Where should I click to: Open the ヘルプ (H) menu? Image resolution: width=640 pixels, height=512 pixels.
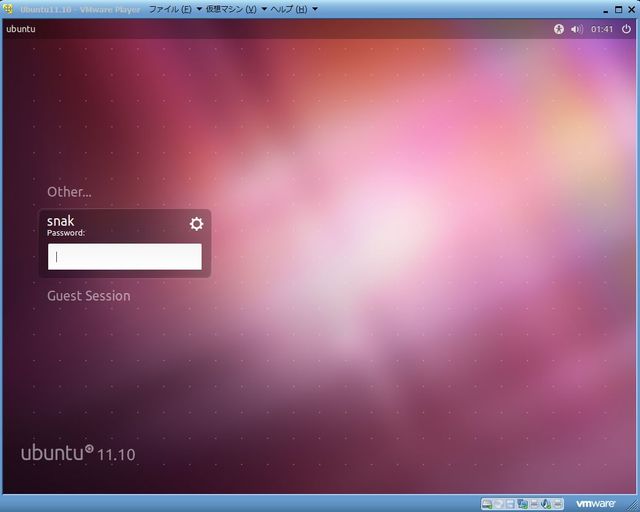pos(289,9)
